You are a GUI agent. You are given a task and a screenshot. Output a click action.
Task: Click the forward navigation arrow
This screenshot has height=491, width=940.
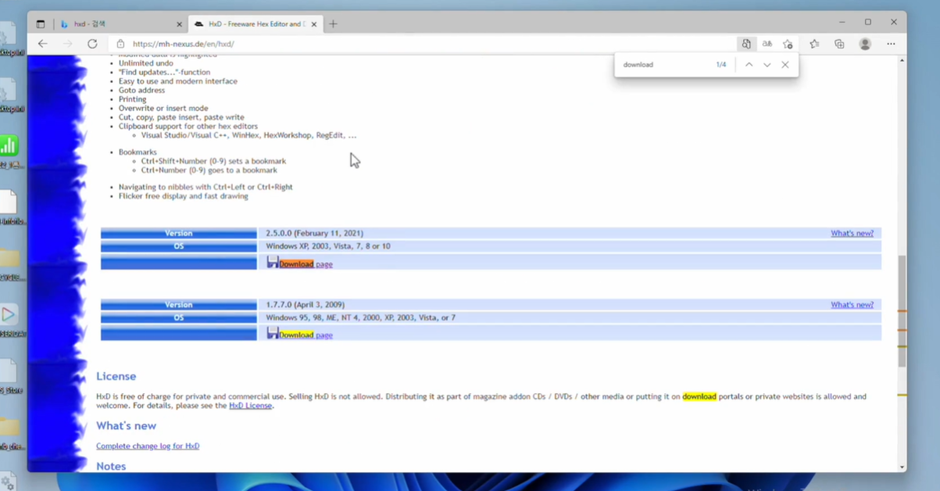click(67, 44)
